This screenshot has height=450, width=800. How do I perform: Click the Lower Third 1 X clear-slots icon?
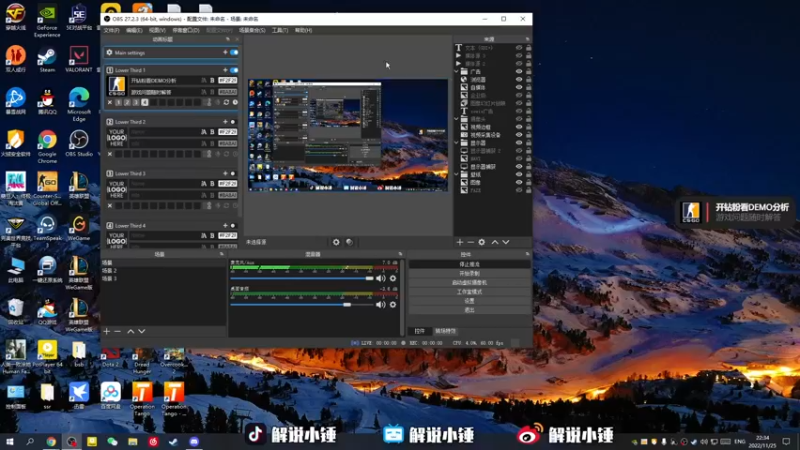(110, 103)
